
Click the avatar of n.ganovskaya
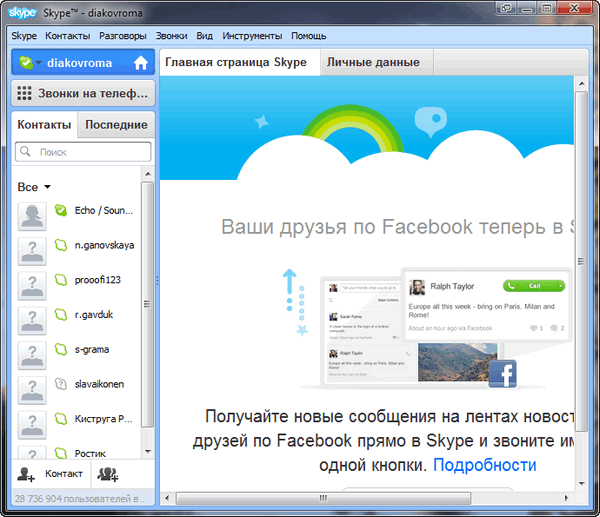[32, 251]
